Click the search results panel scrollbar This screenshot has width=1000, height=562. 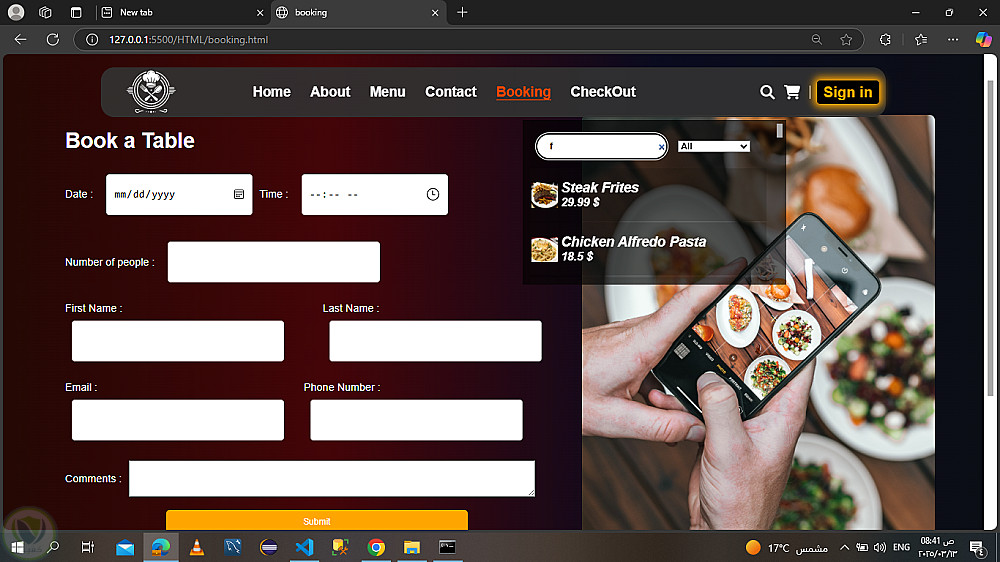click(x=779, y=131)
